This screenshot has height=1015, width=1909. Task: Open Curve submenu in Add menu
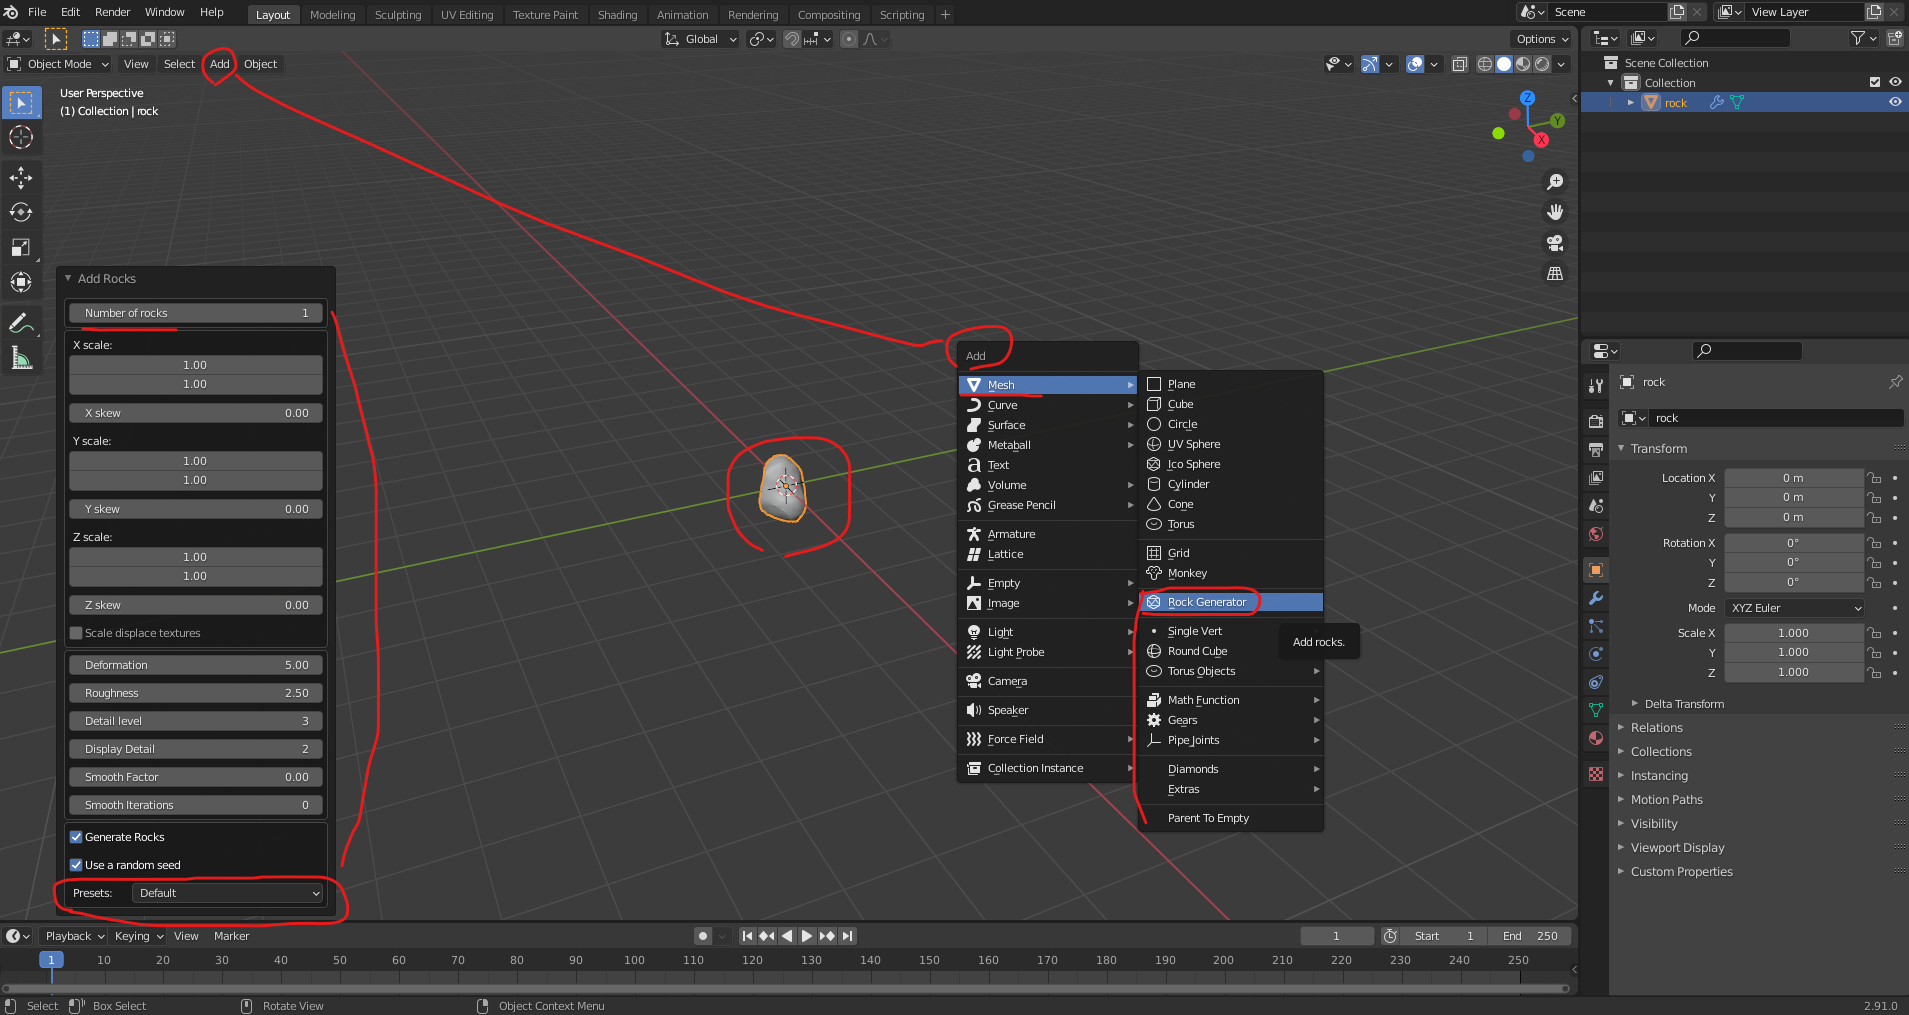(1048, 405)
